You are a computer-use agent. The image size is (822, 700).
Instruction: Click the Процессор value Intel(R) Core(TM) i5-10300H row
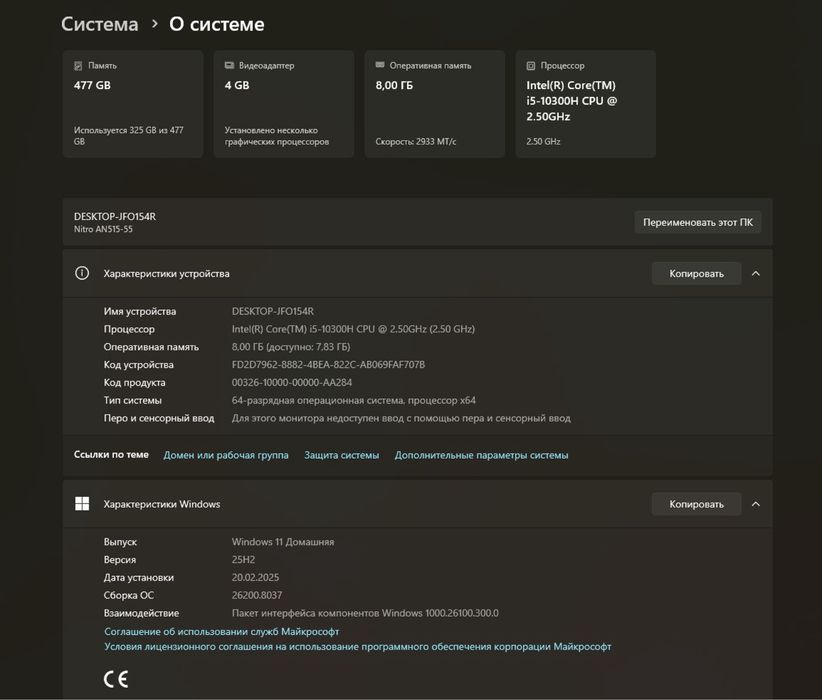click(353, 329)
